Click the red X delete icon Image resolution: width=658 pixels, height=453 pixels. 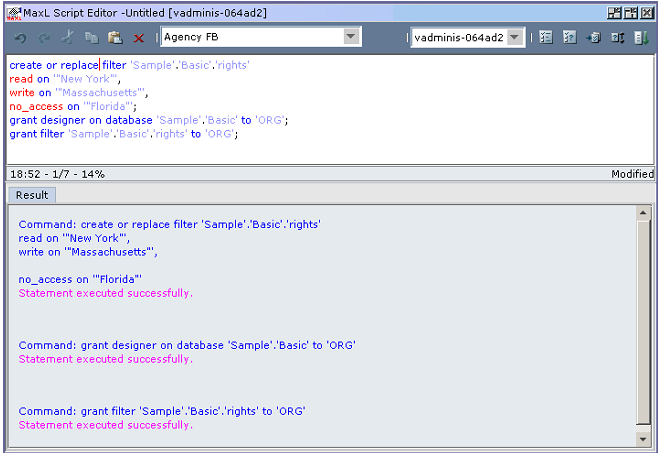pos(138,39)
